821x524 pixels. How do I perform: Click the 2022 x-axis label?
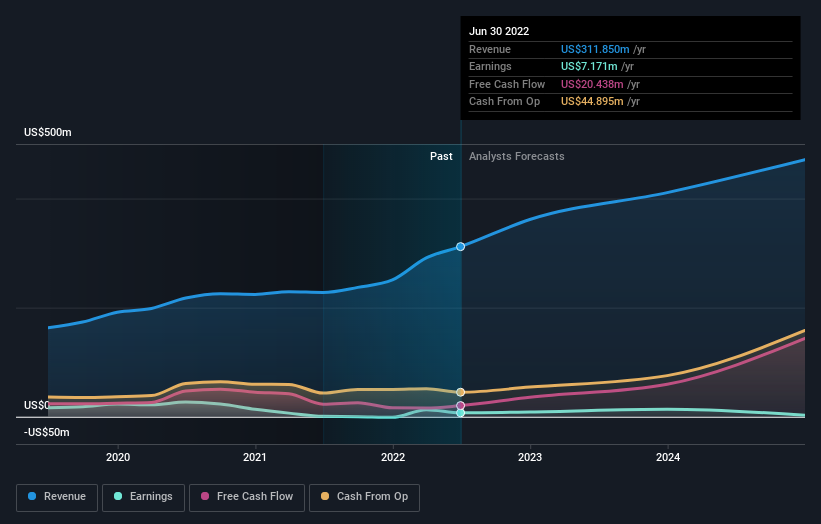pyautogui.click(x=393, y=457)
